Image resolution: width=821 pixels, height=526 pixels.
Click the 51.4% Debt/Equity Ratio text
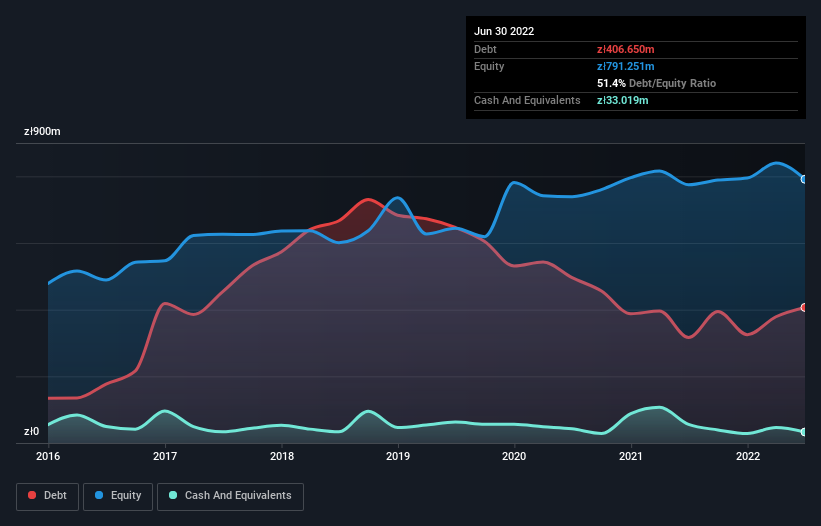pyautogui.click(x=657, y=83)
